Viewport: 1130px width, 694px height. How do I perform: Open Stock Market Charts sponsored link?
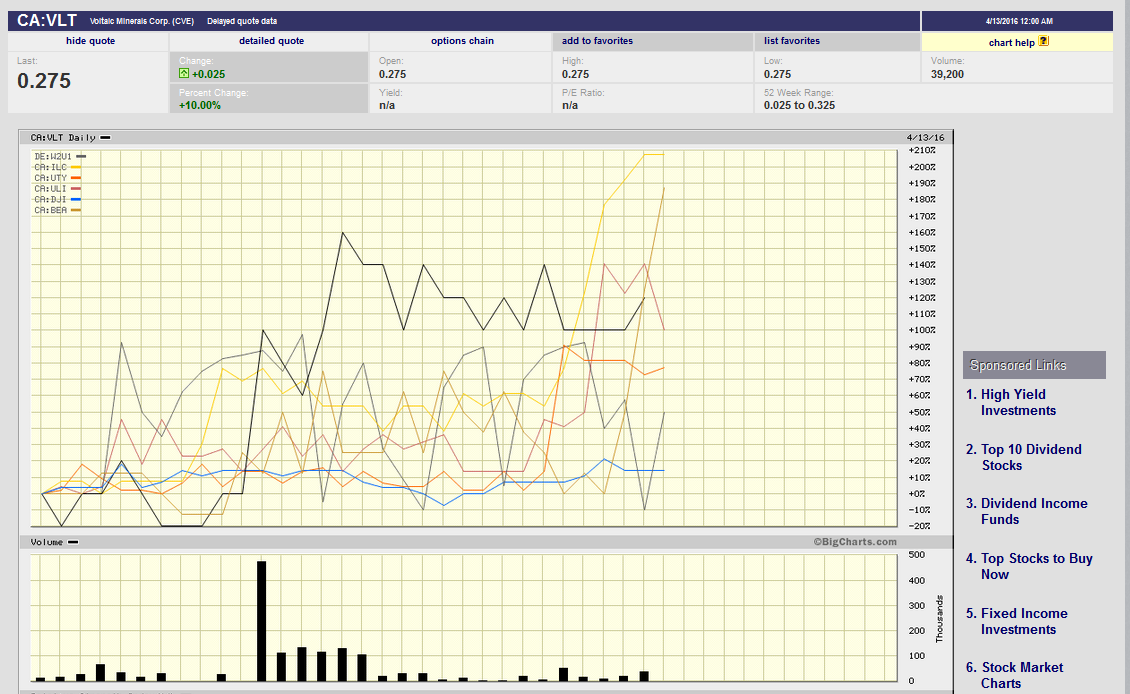pos(1022,675)
